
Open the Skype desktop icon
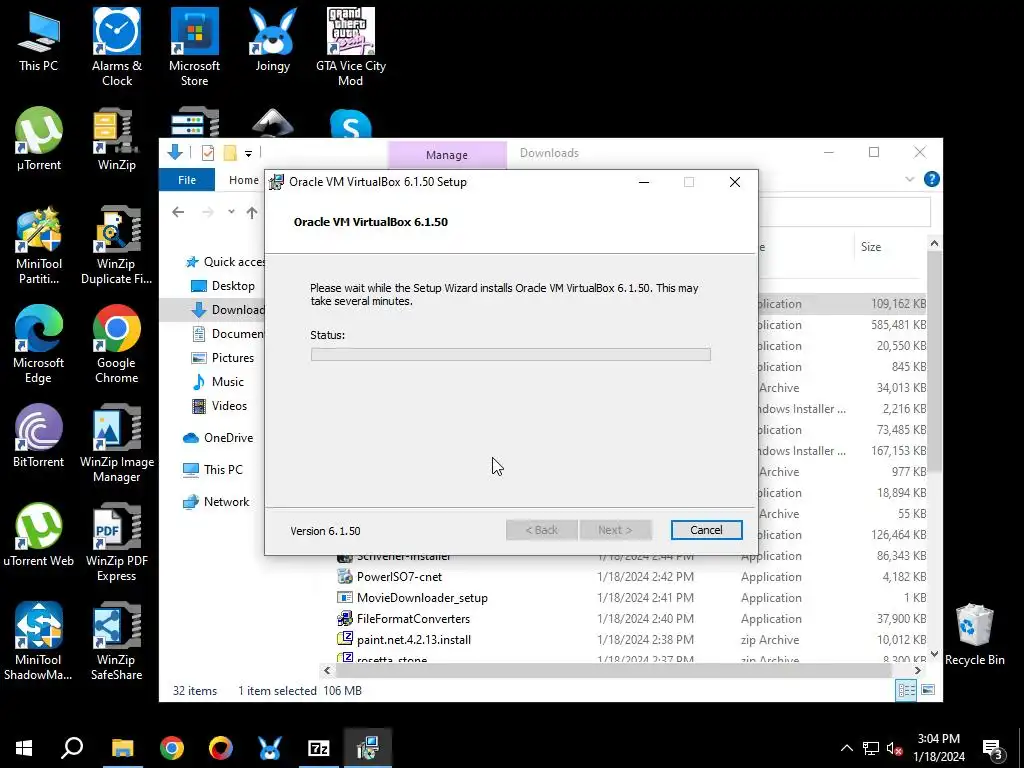[351, 124]
